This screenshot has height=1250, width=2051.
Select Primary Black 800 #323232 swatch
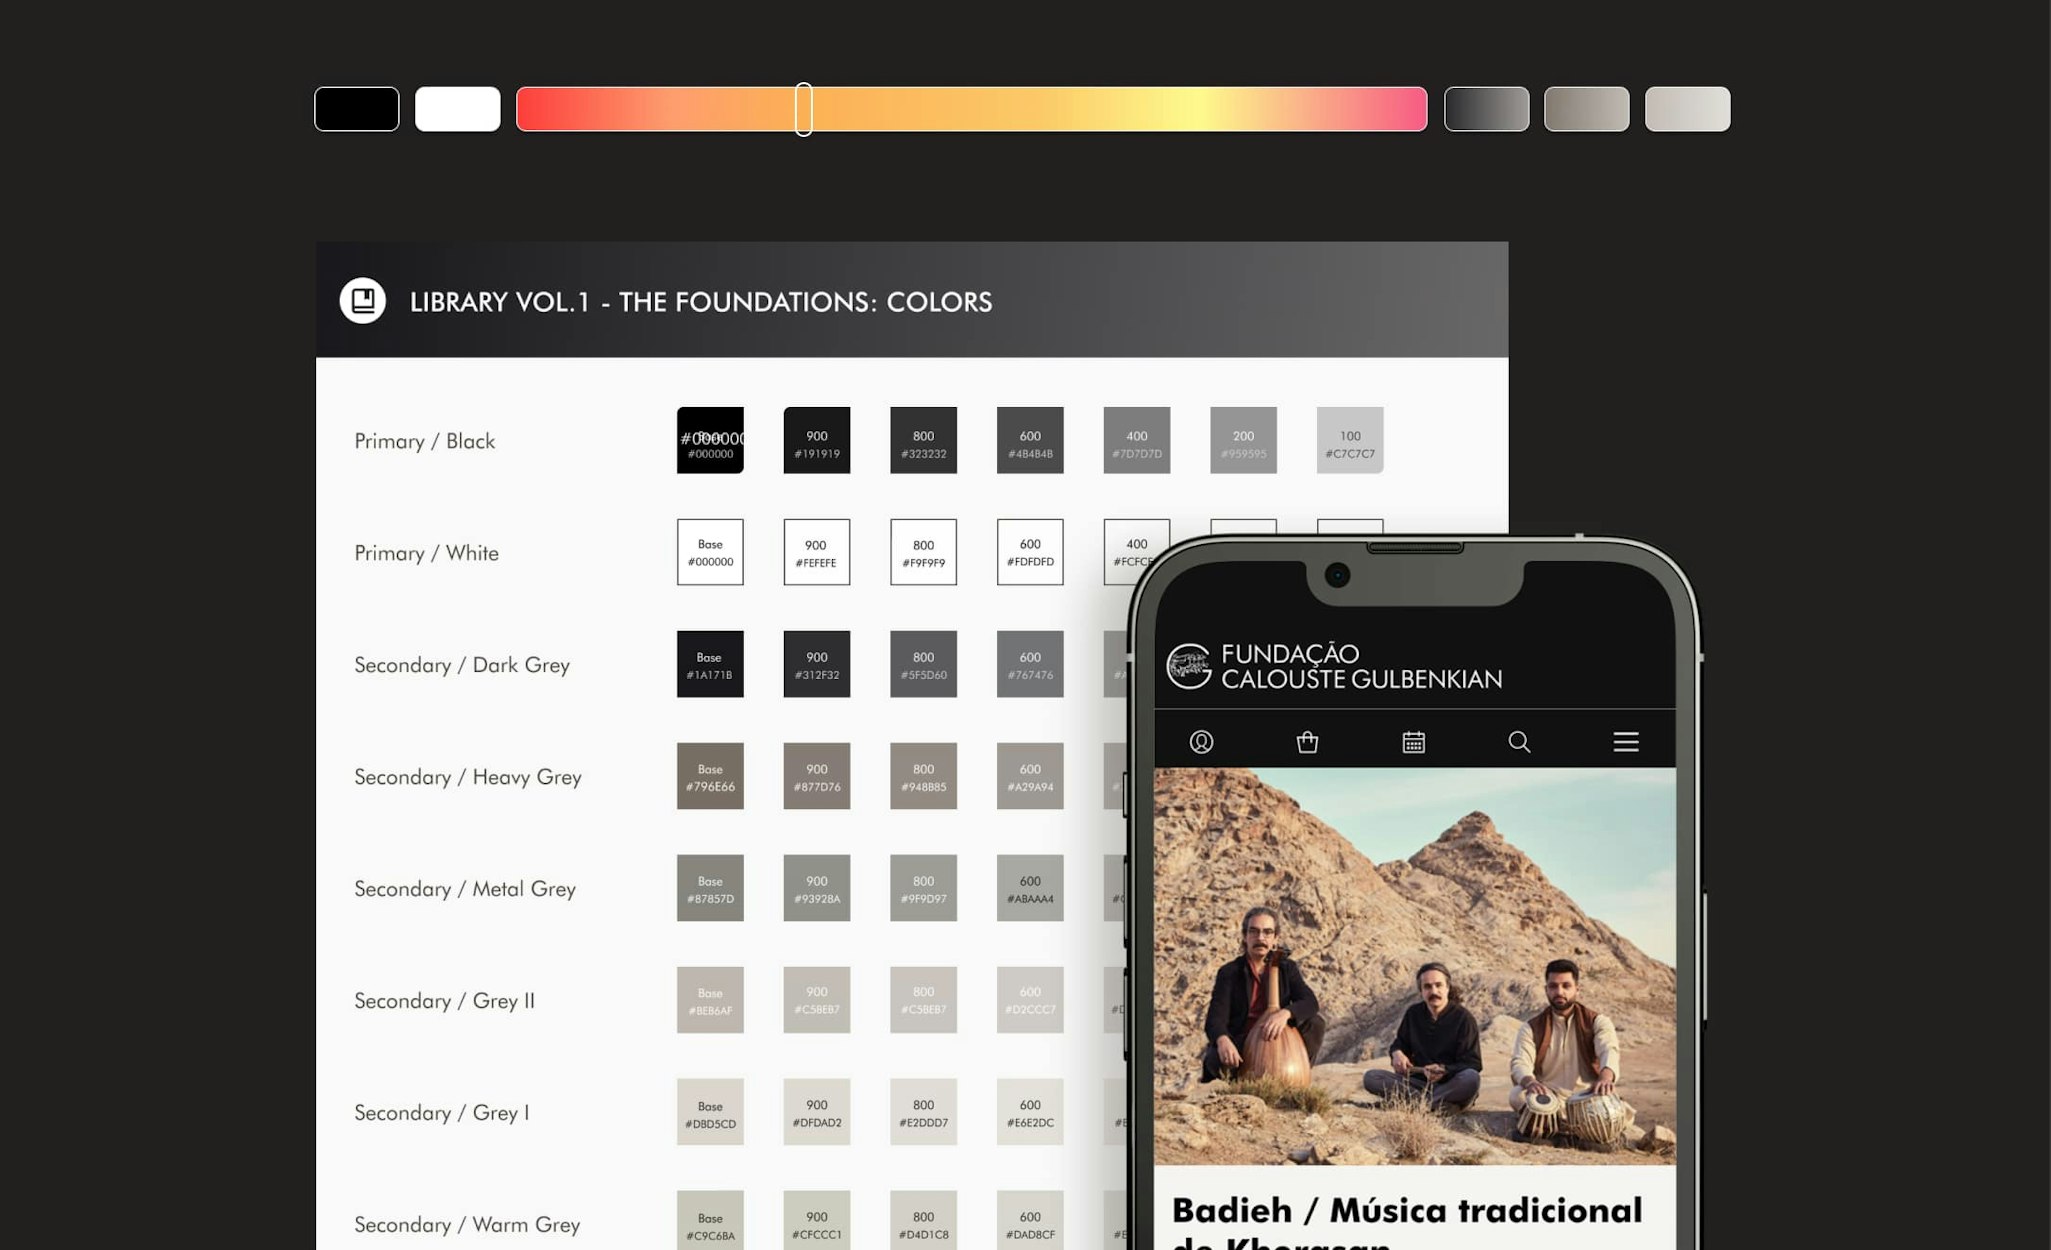click(924, 440)
